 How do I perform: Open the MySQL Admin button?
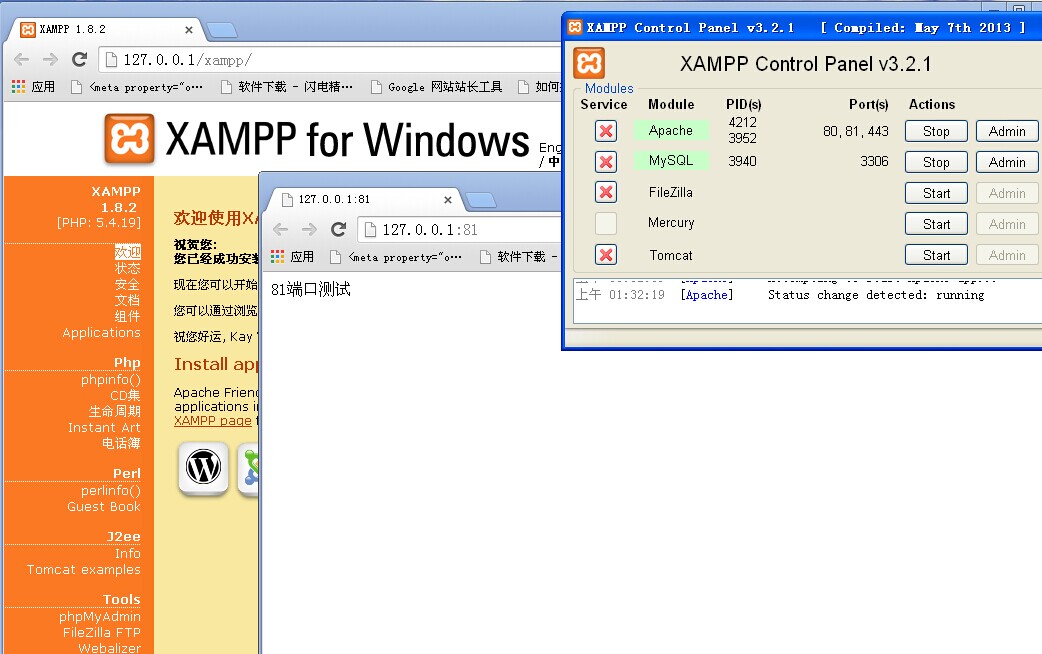click(x=1006, y=162)
